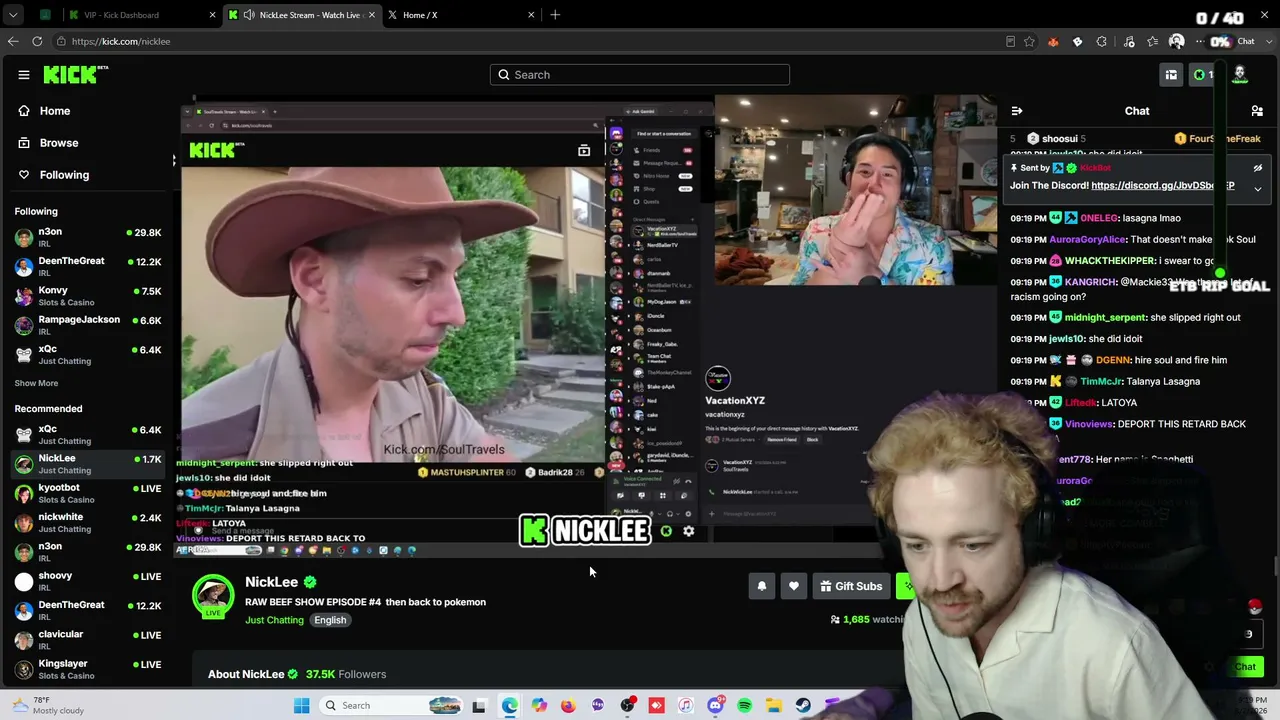Open Windows Start menu
Image resolution: width=1280 pixels, height=720 pixels.
pos(302,706)
